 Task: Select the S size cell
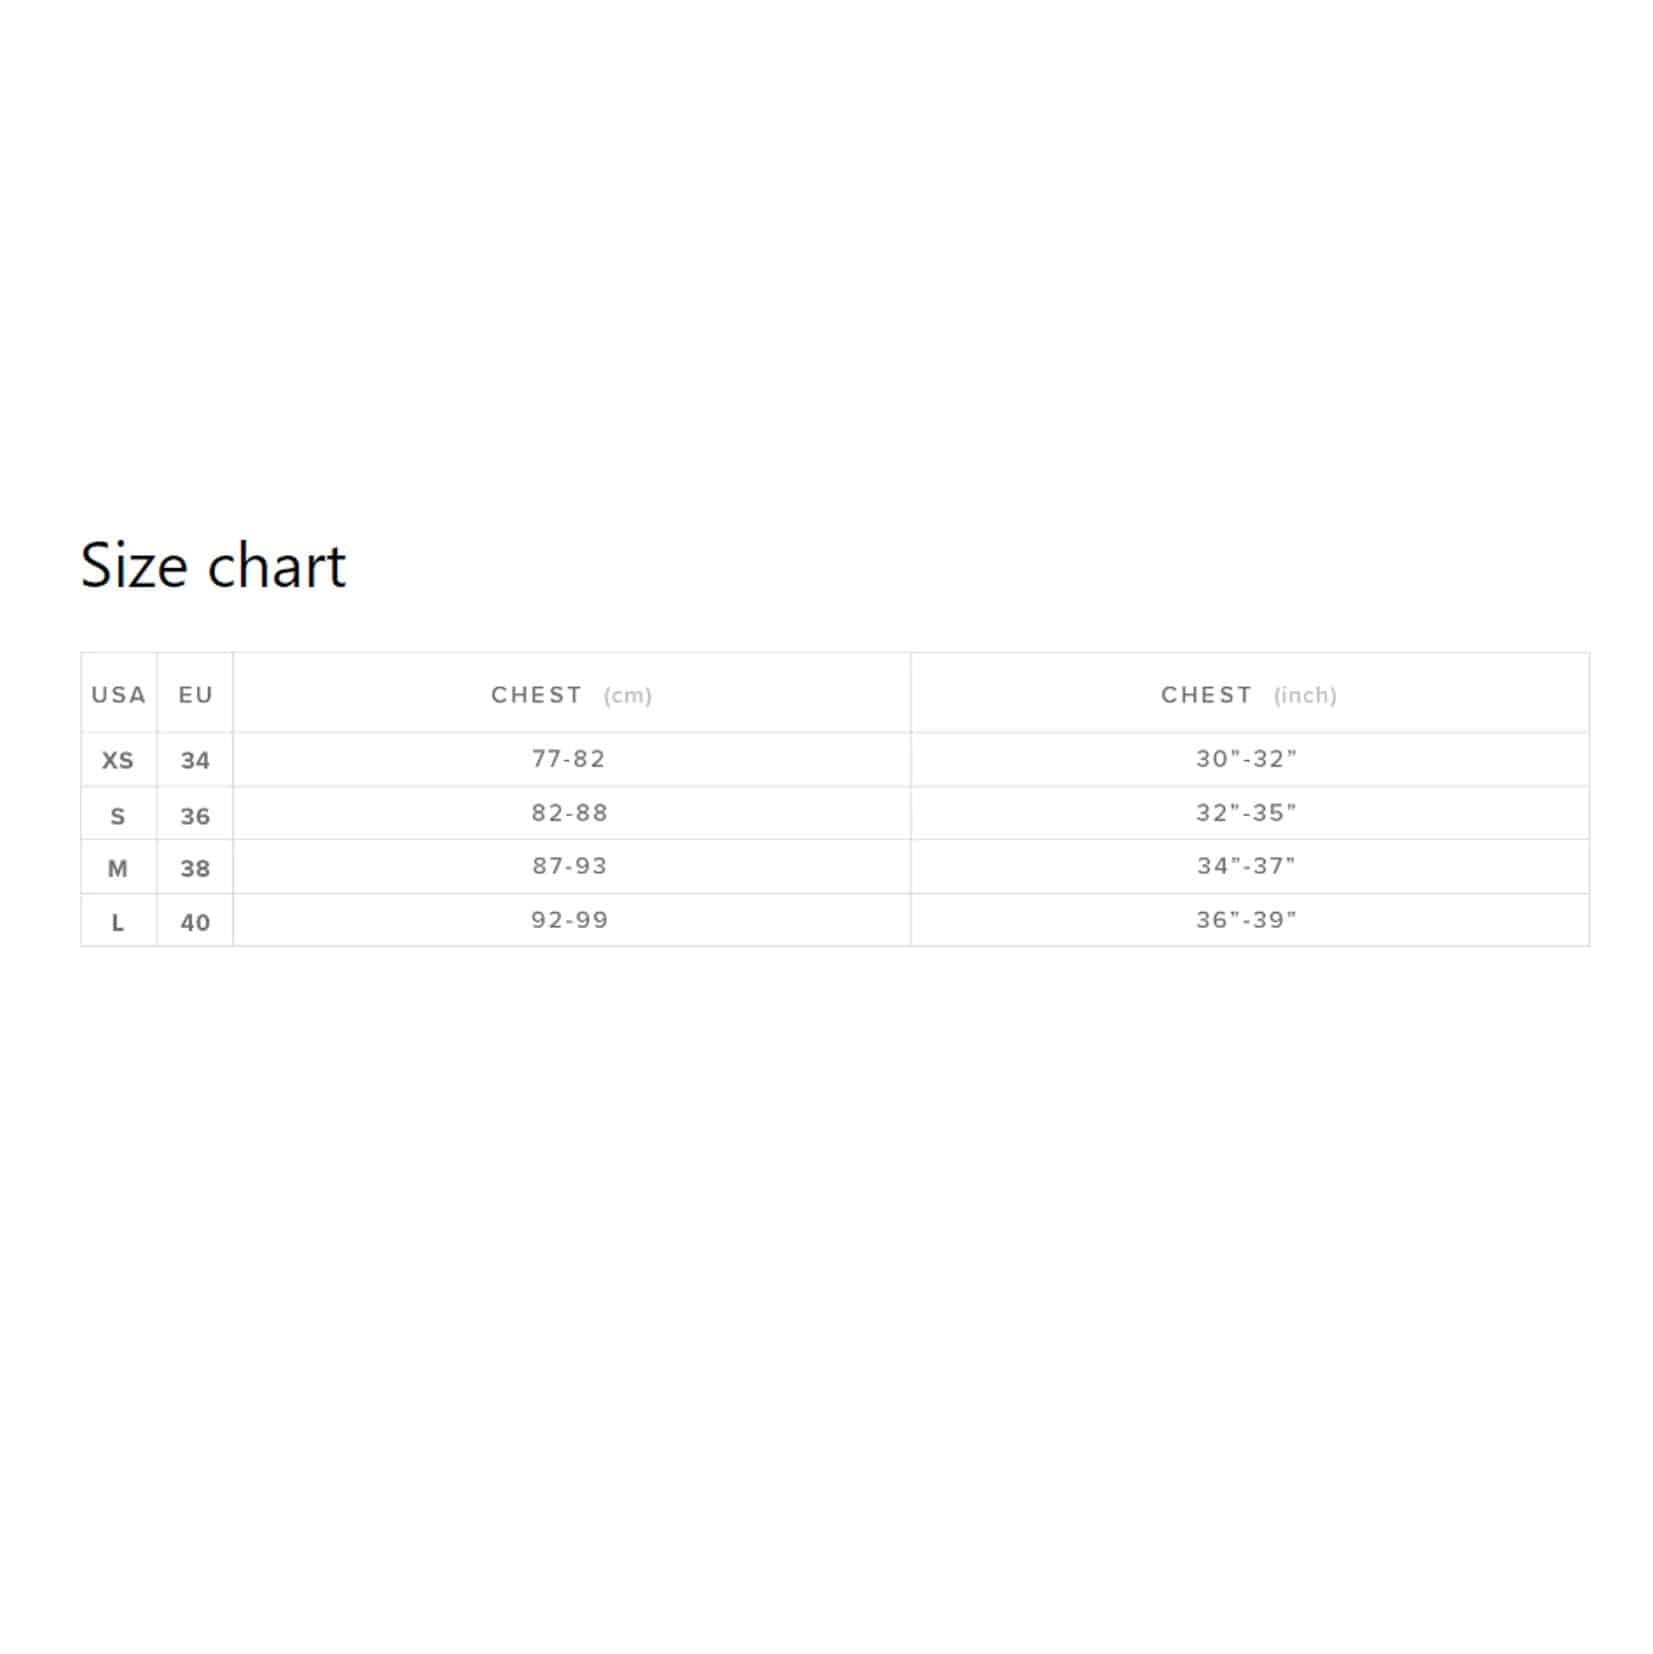(x=118, y=816)
